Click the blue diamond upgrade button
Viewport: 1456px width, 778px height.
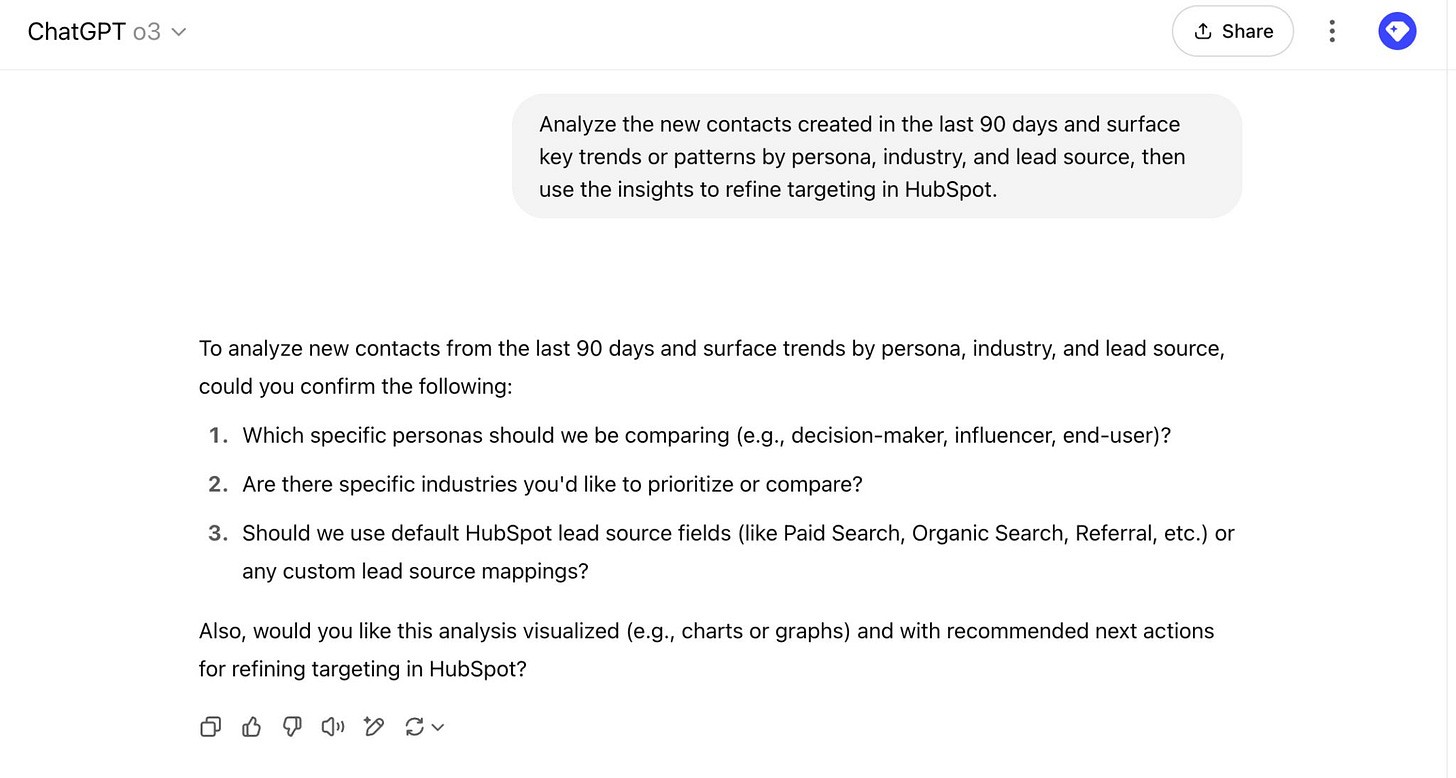tap(1397, 30)
